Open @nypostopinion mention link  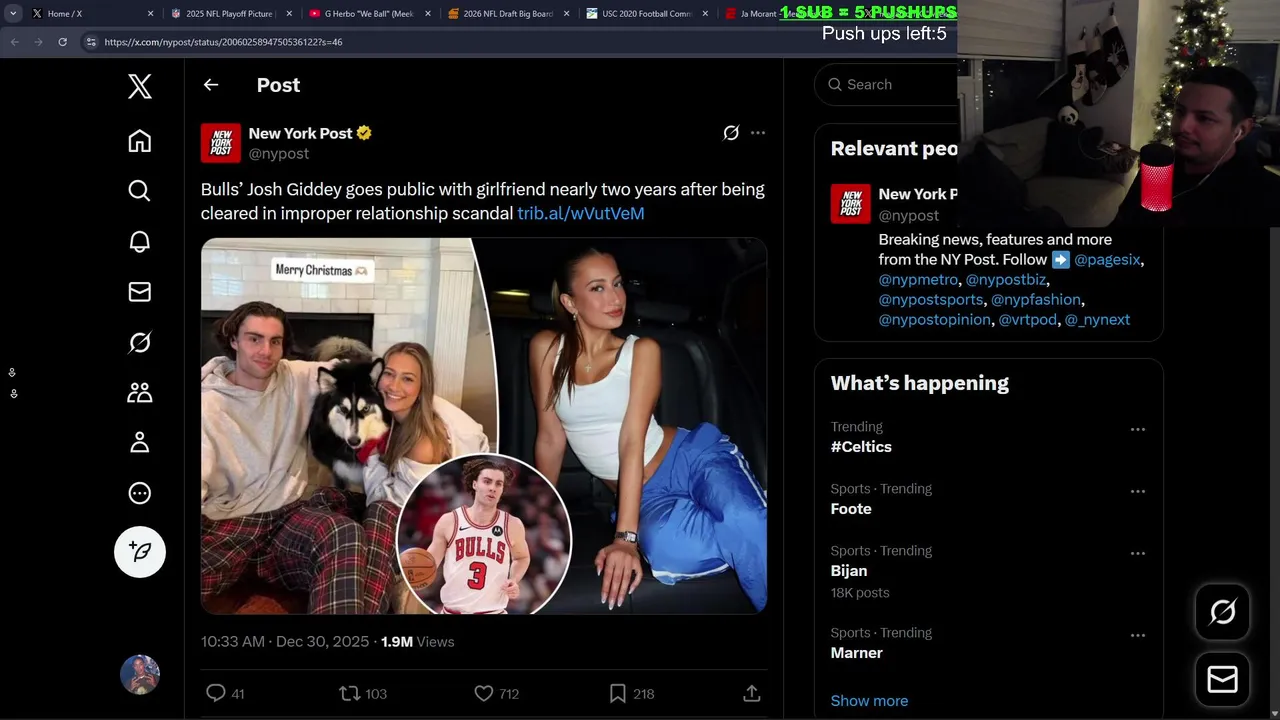pos(935,320)
